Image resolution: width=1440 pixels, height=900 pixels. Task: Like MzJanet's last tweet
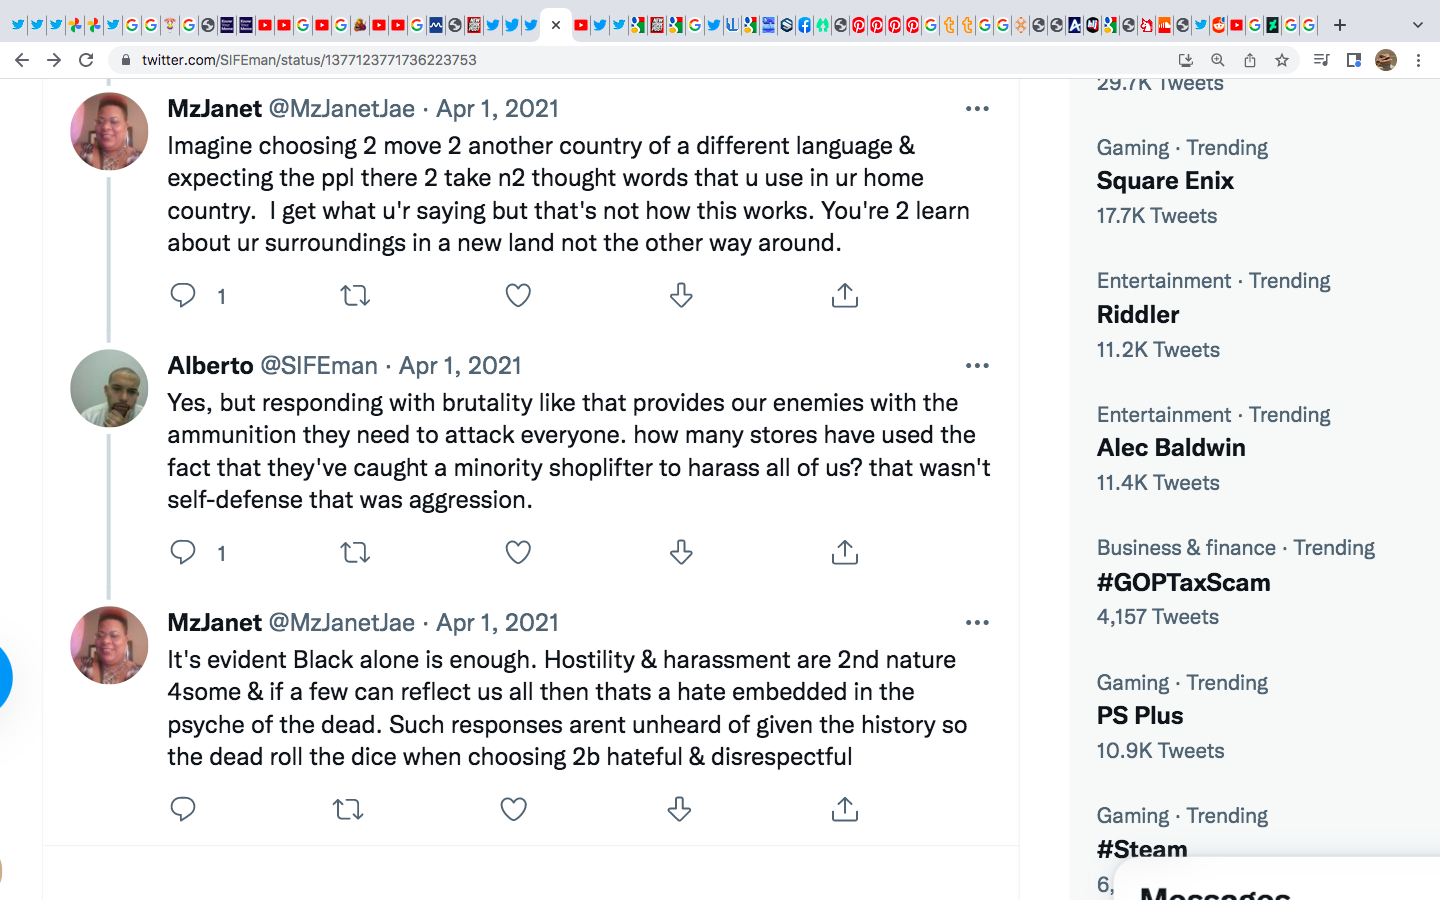point(513,809)
